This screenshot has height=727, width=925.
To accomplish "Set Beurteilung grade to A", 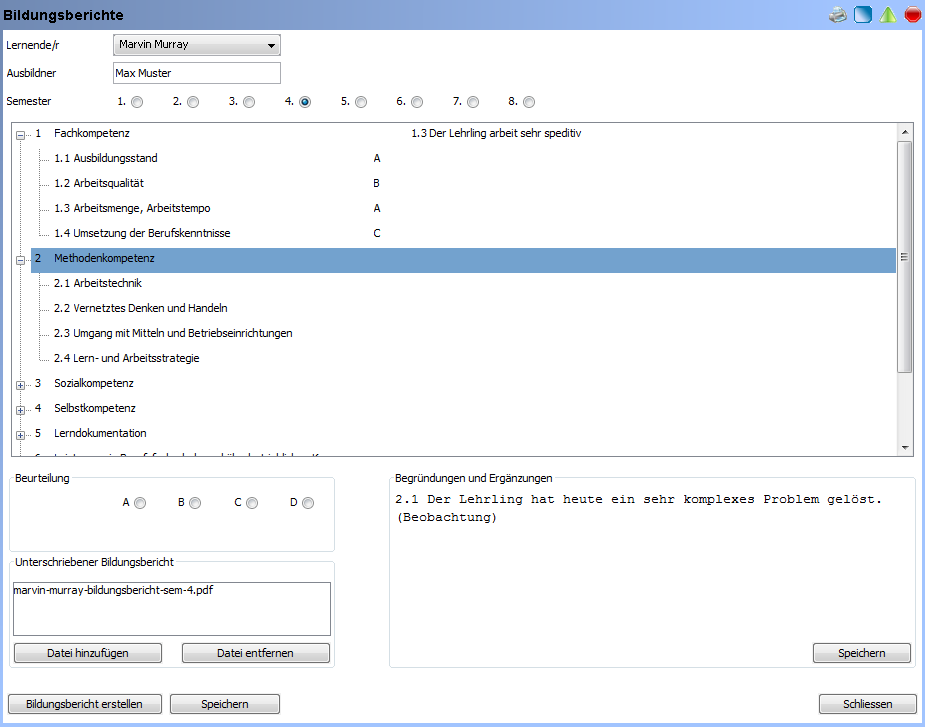I will (140, 503).
